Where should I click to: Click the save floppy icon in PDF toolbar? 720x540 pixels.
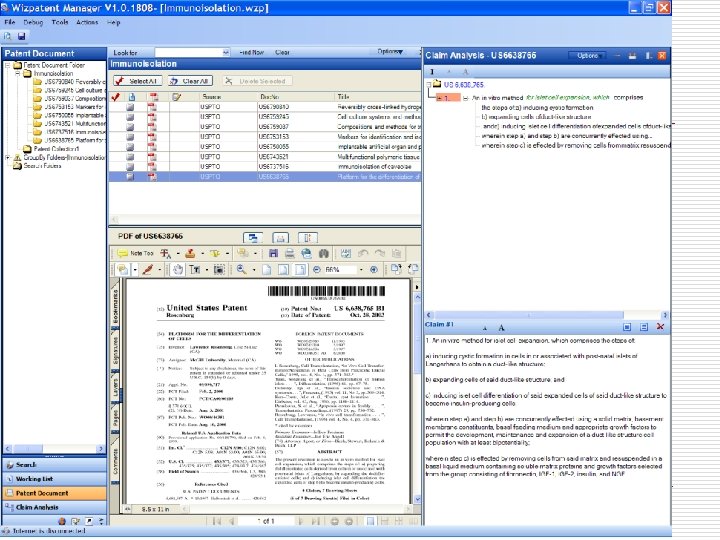(x=273, y=253)
